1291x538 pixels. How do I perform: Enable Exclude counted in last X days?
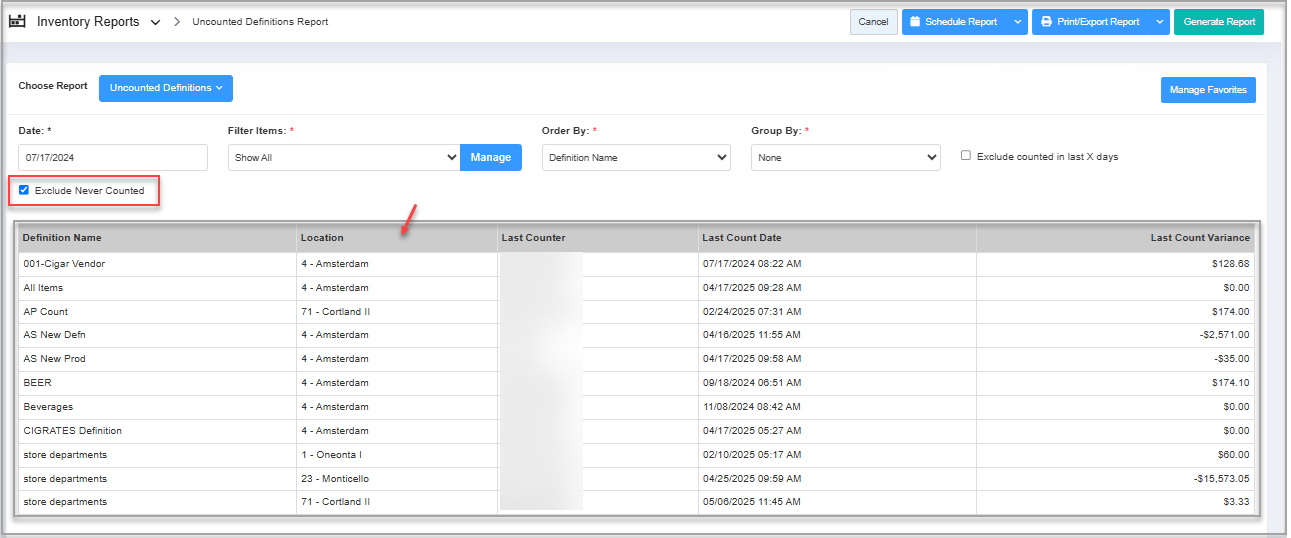point(966,156)
